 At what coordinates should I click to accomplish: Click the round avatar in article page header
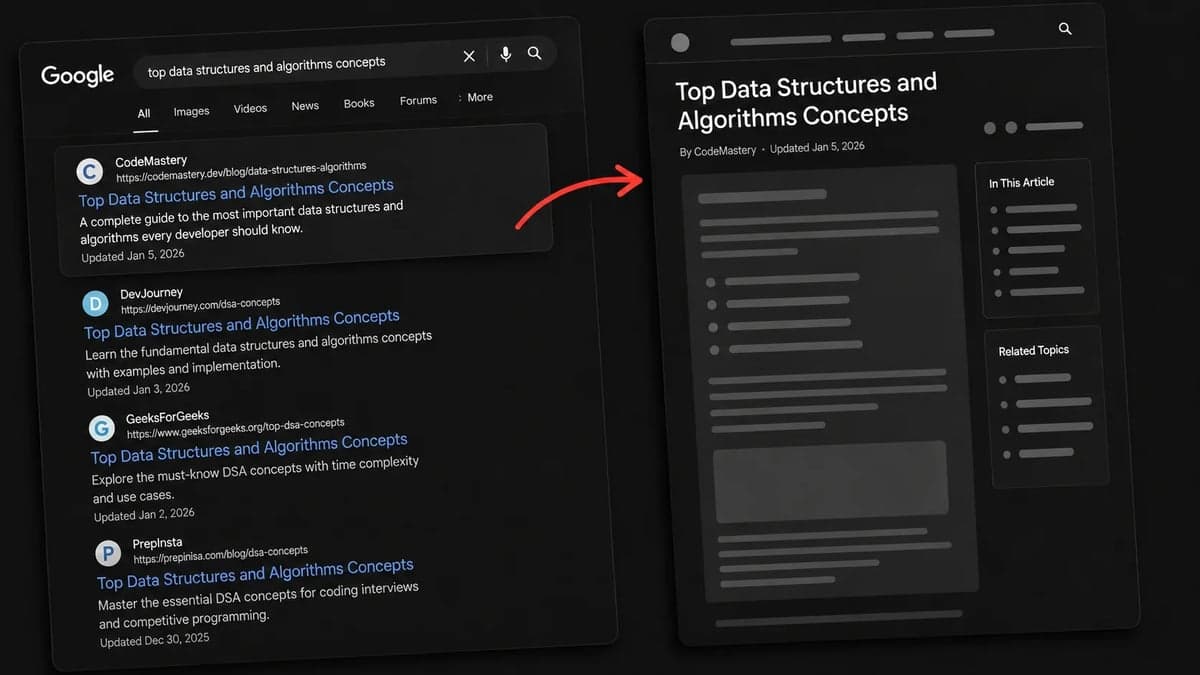[x=680, y=42]
